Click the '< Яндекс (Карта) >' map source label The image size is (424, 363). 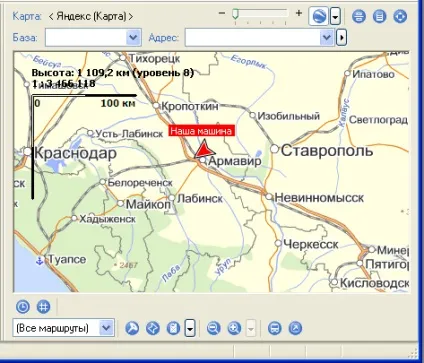coord(91,16)
